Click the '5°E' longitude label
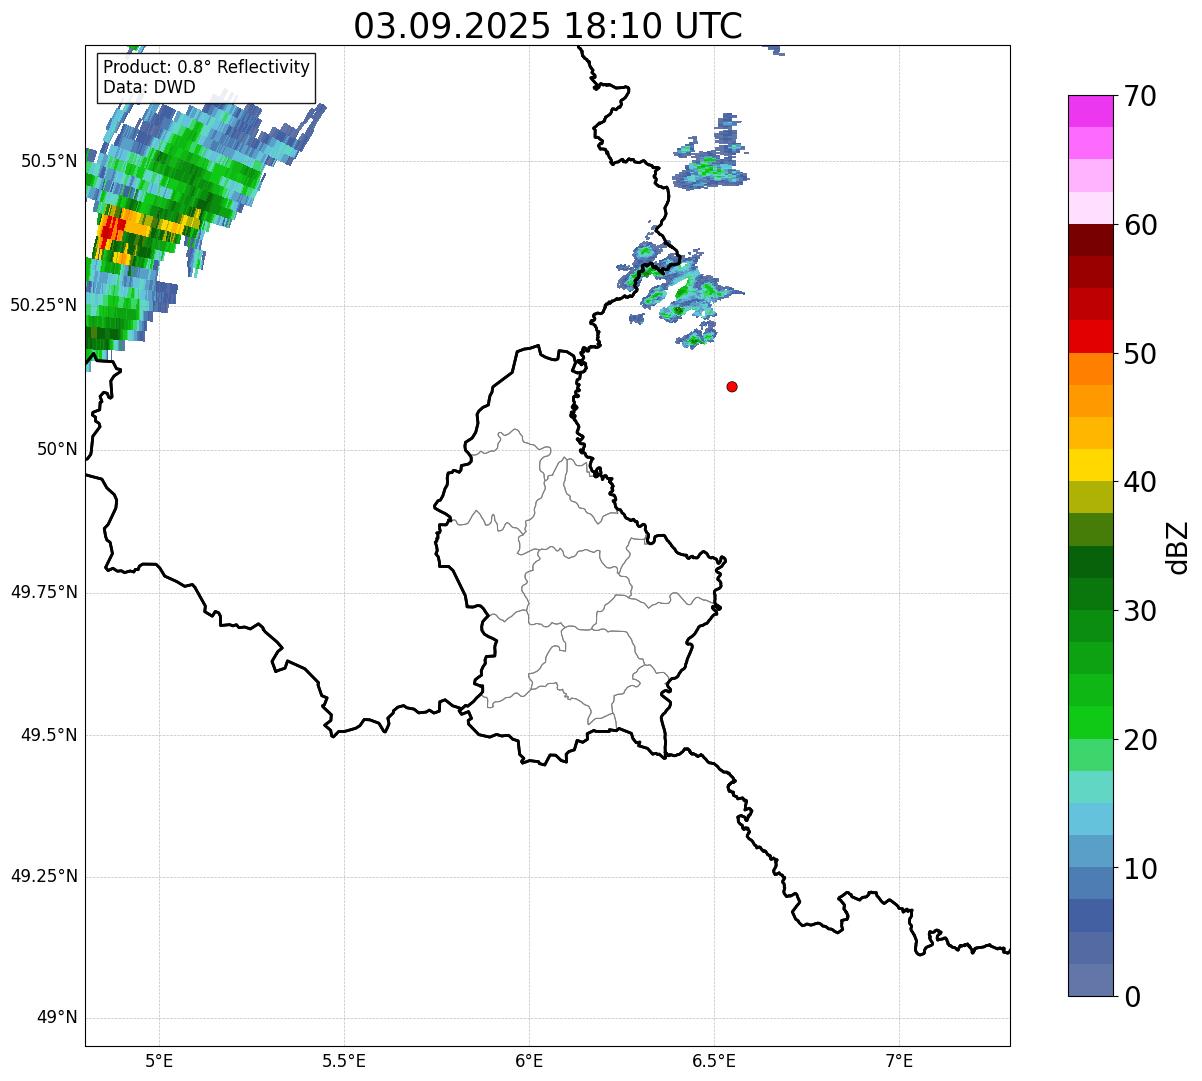The image size is (1202, 1081). [159, 1060]
